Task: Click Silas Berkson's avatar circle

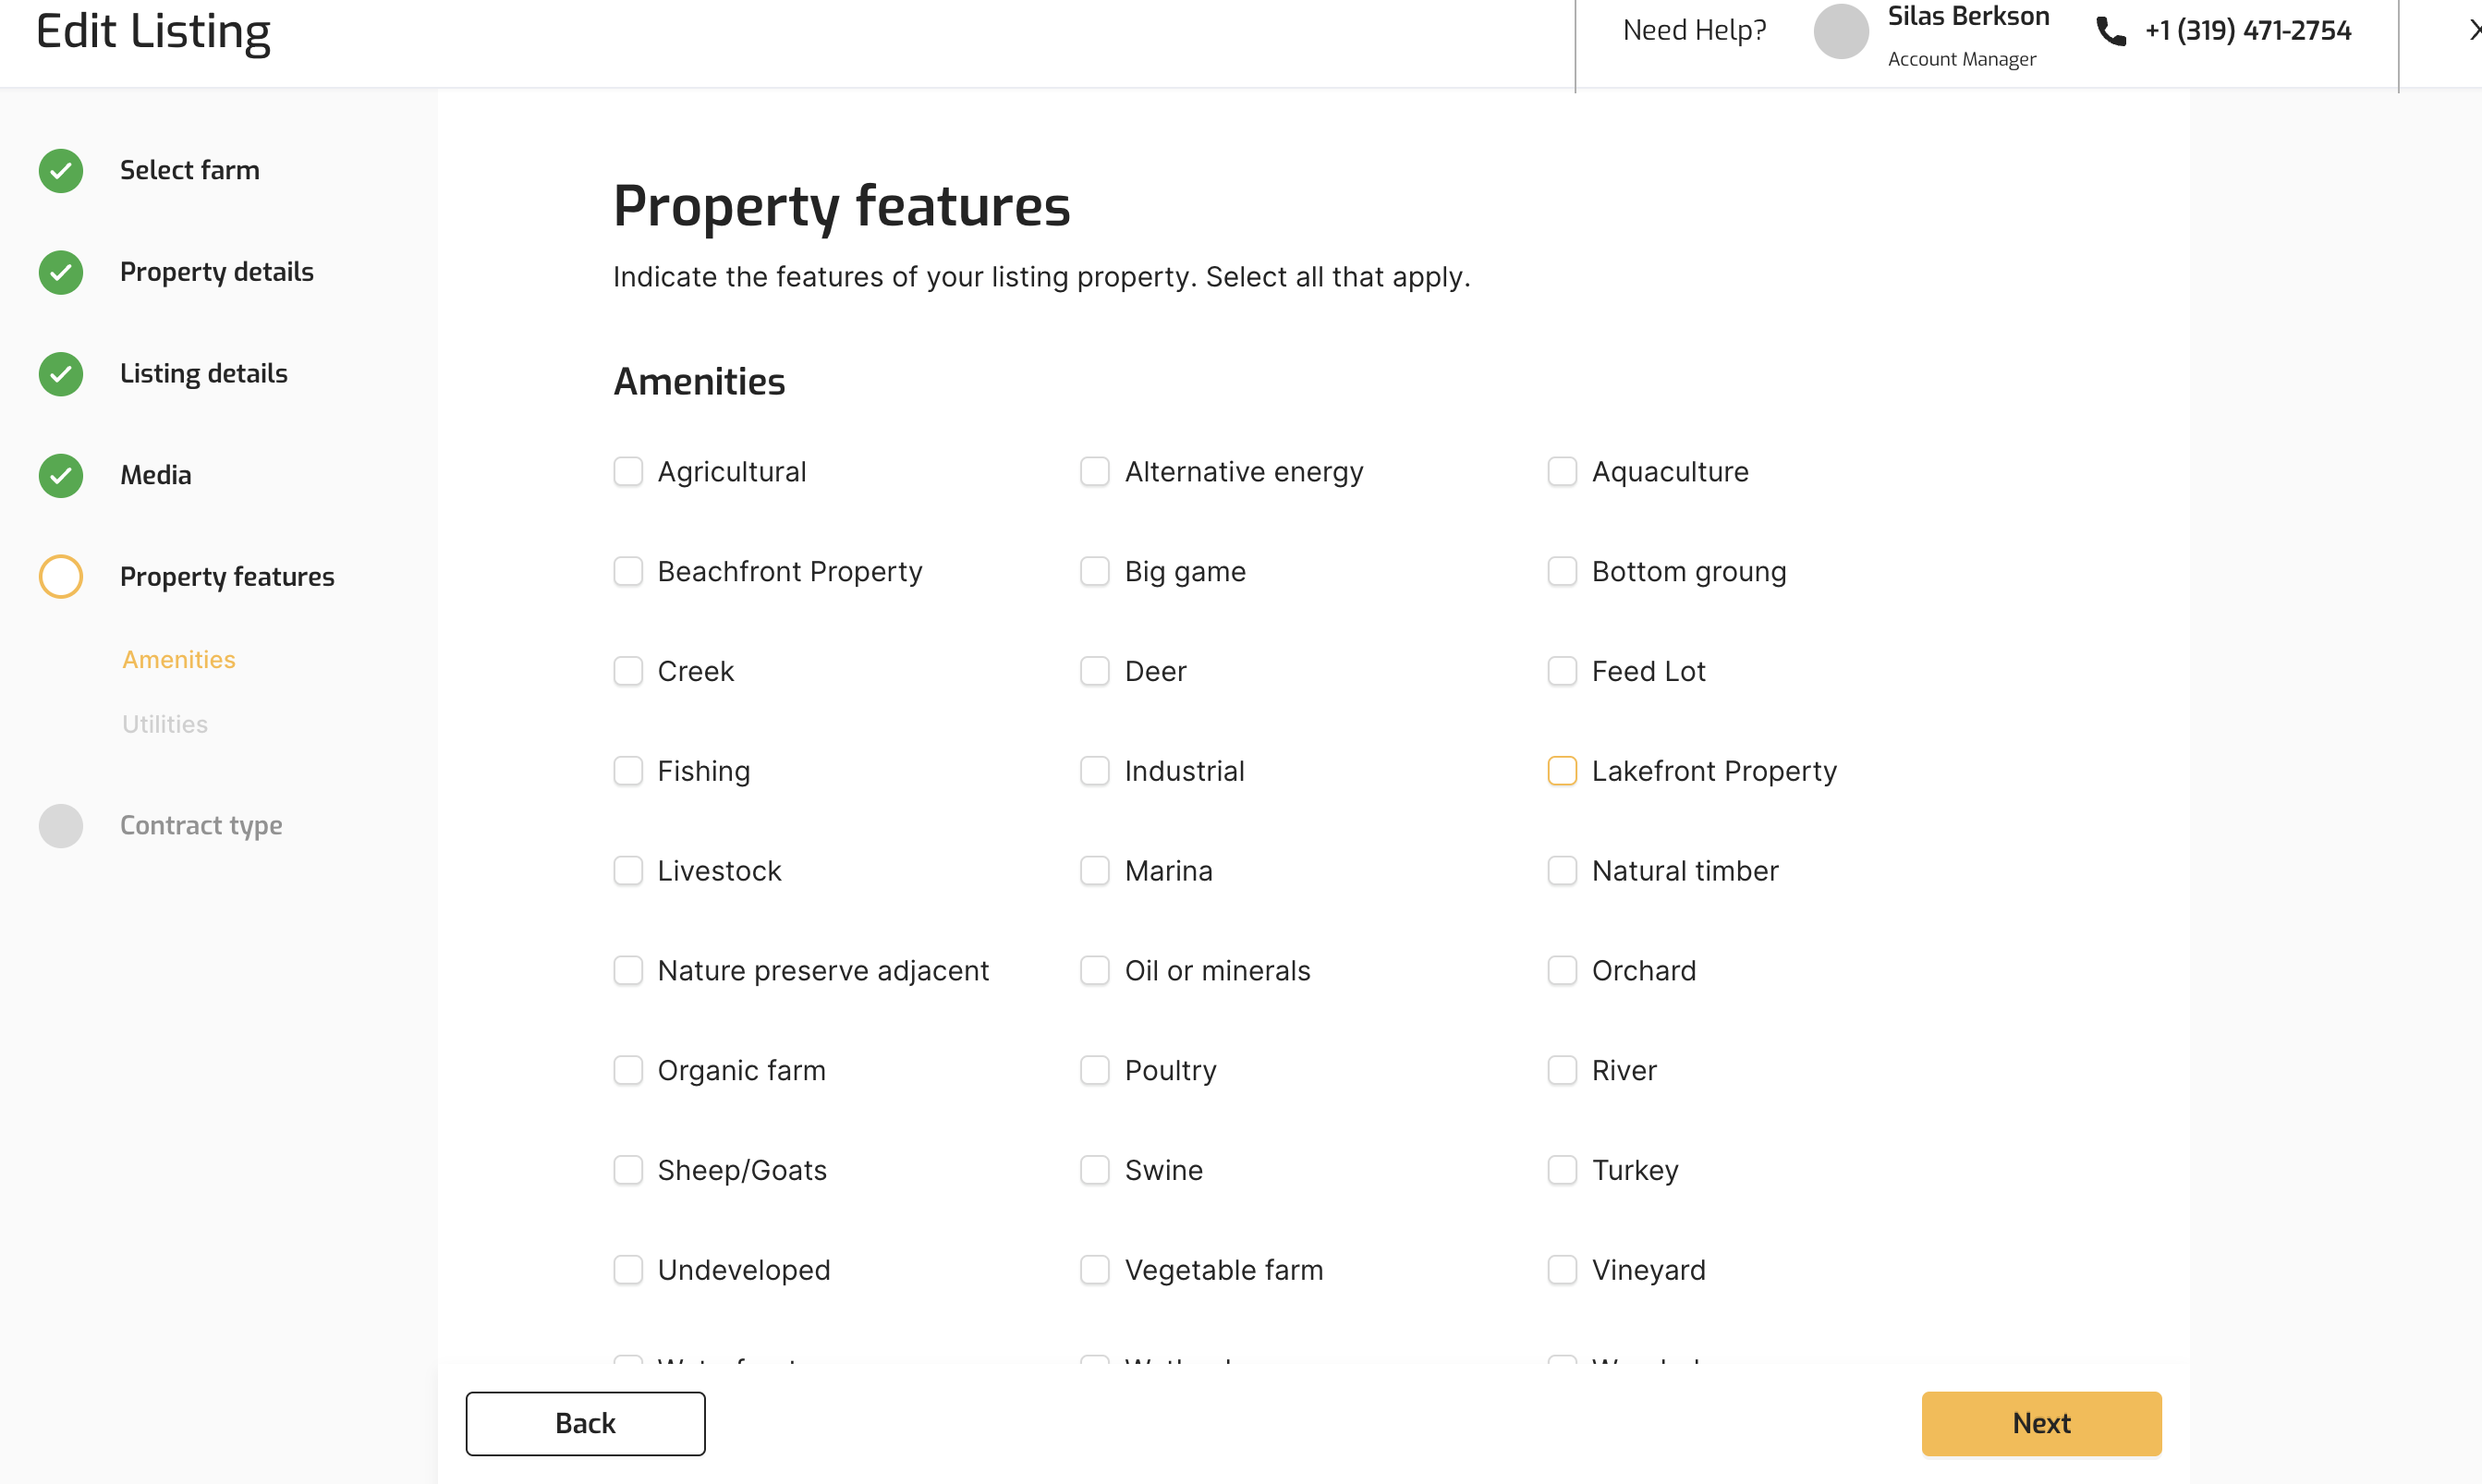Action: coord(1841,31)
